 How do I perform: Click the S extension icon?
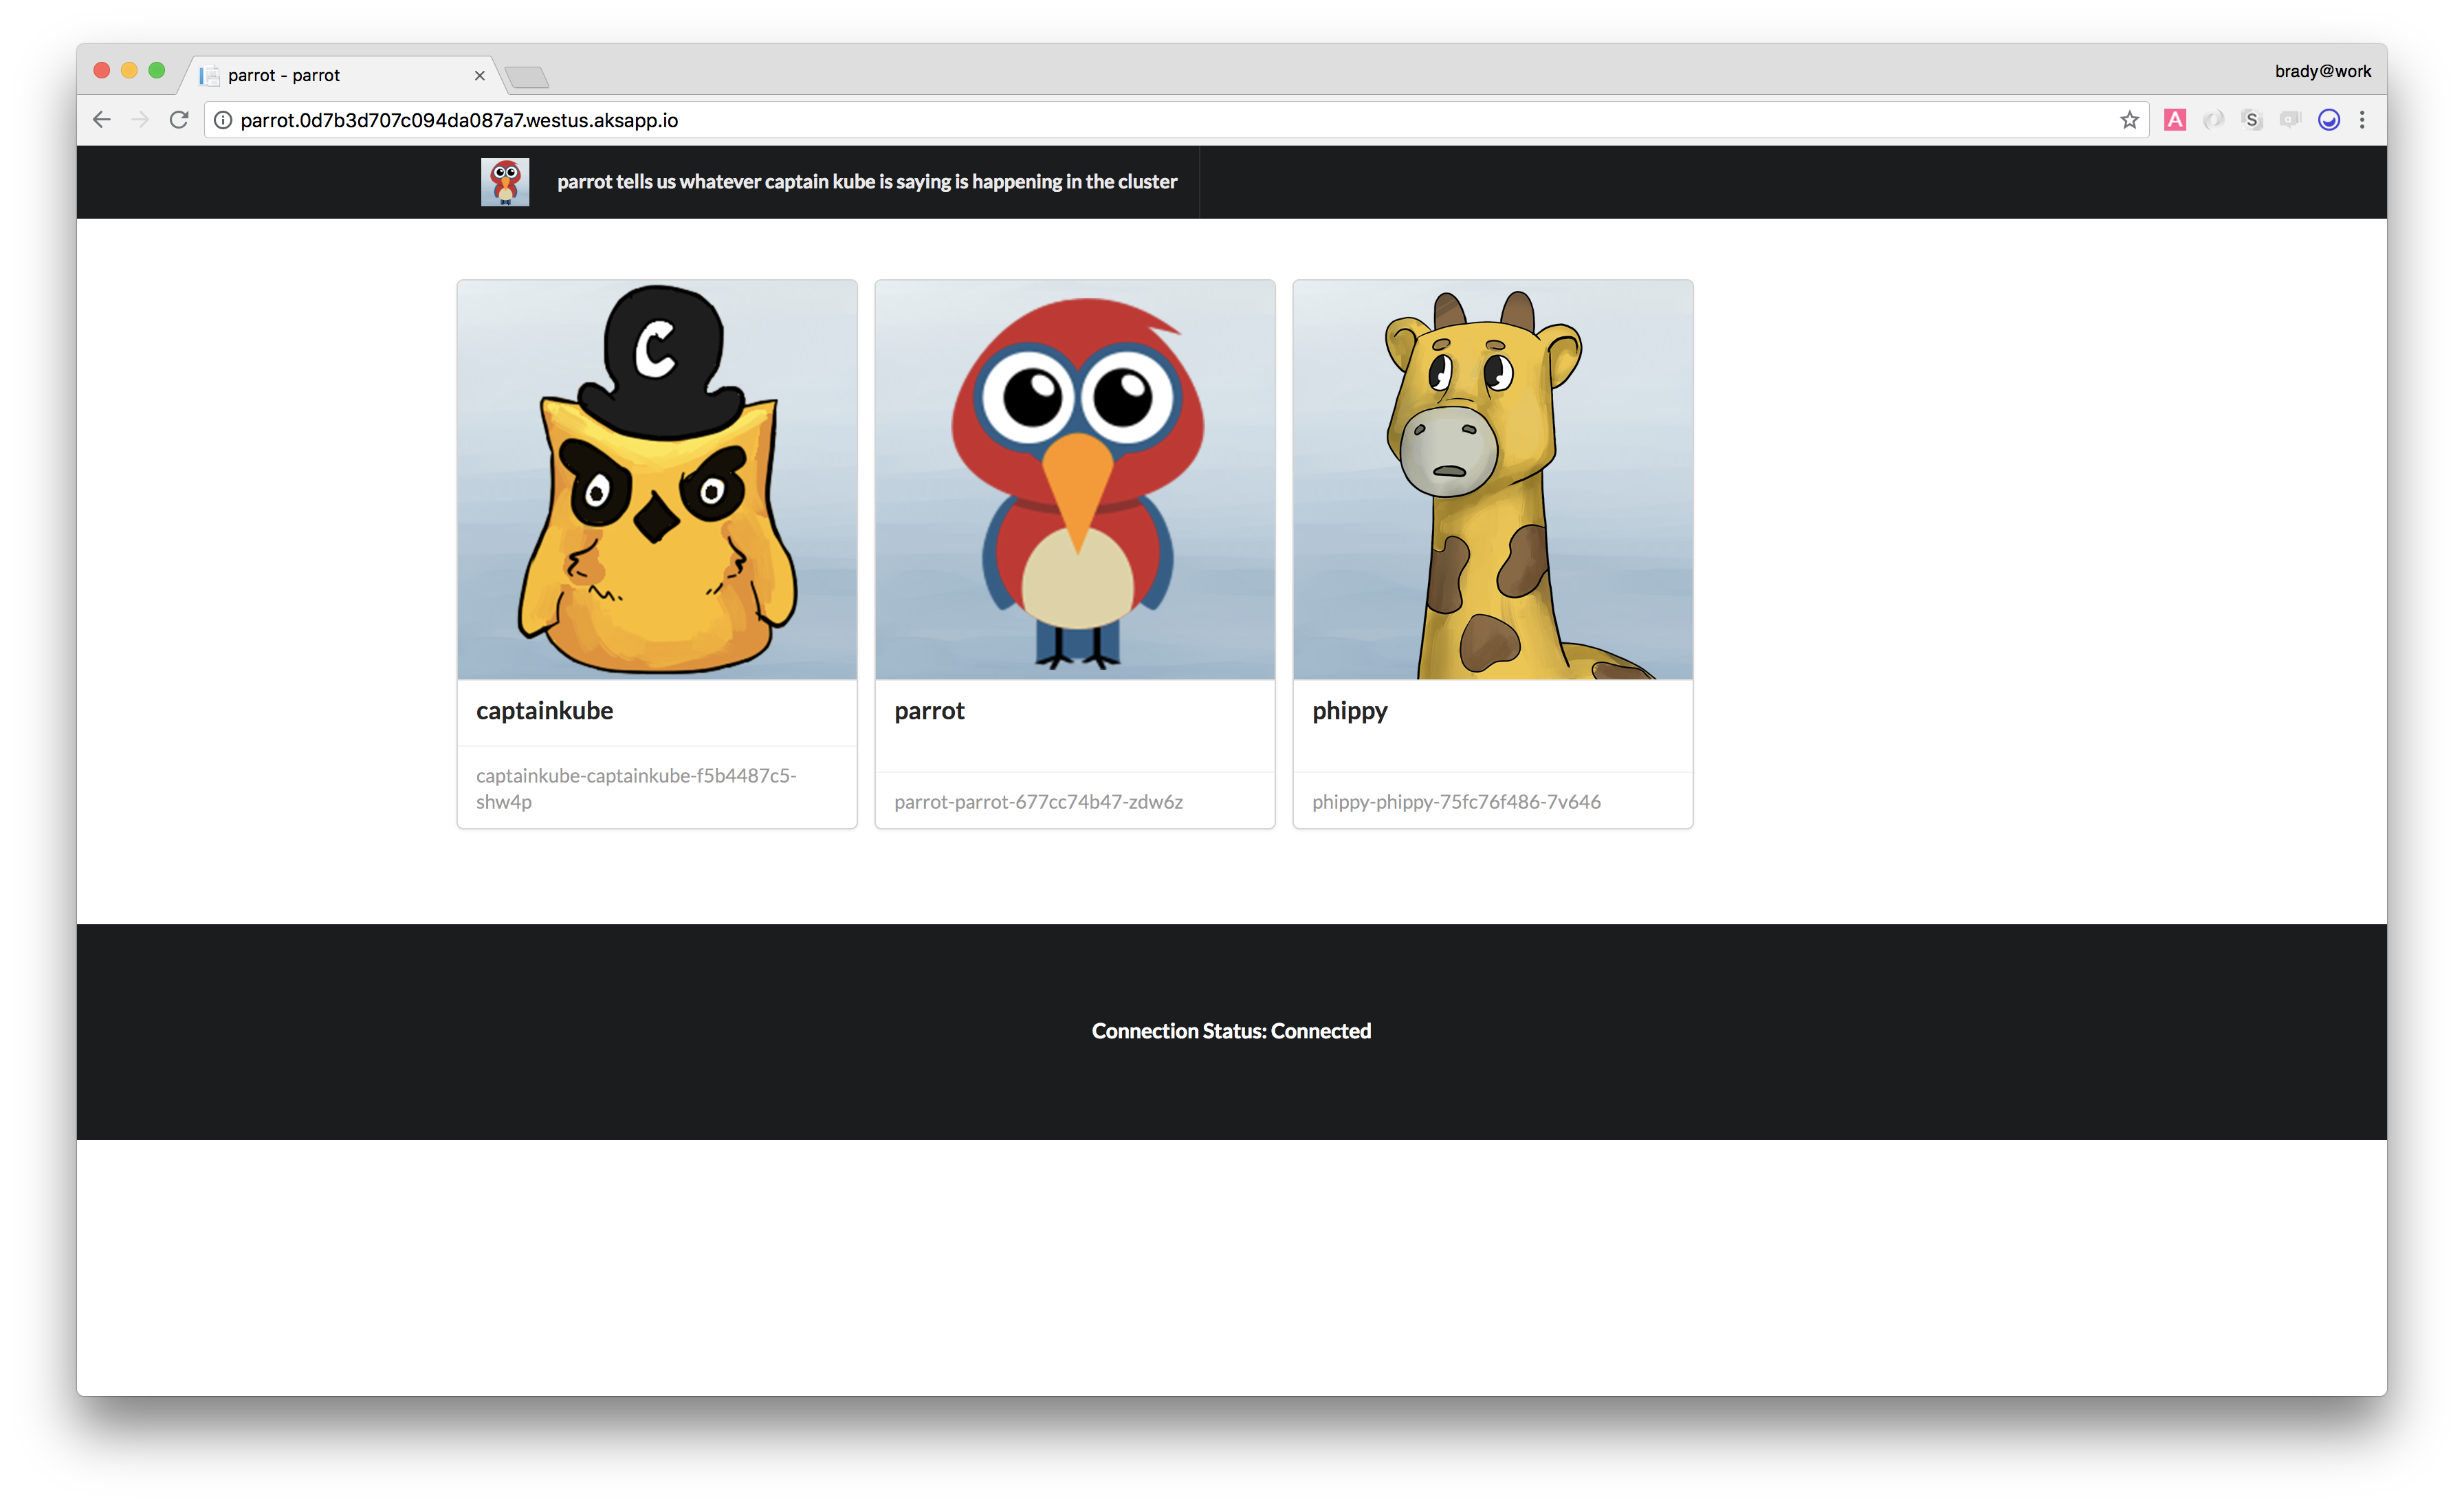[x=2251, y=120]
